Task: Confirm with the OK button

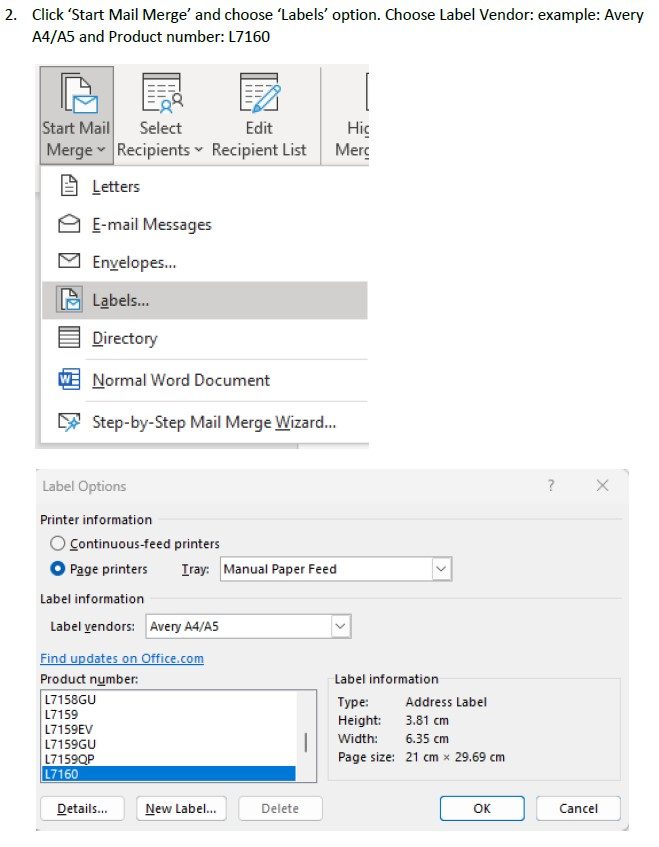Action: pyautogui.click(x=482, y=808)
